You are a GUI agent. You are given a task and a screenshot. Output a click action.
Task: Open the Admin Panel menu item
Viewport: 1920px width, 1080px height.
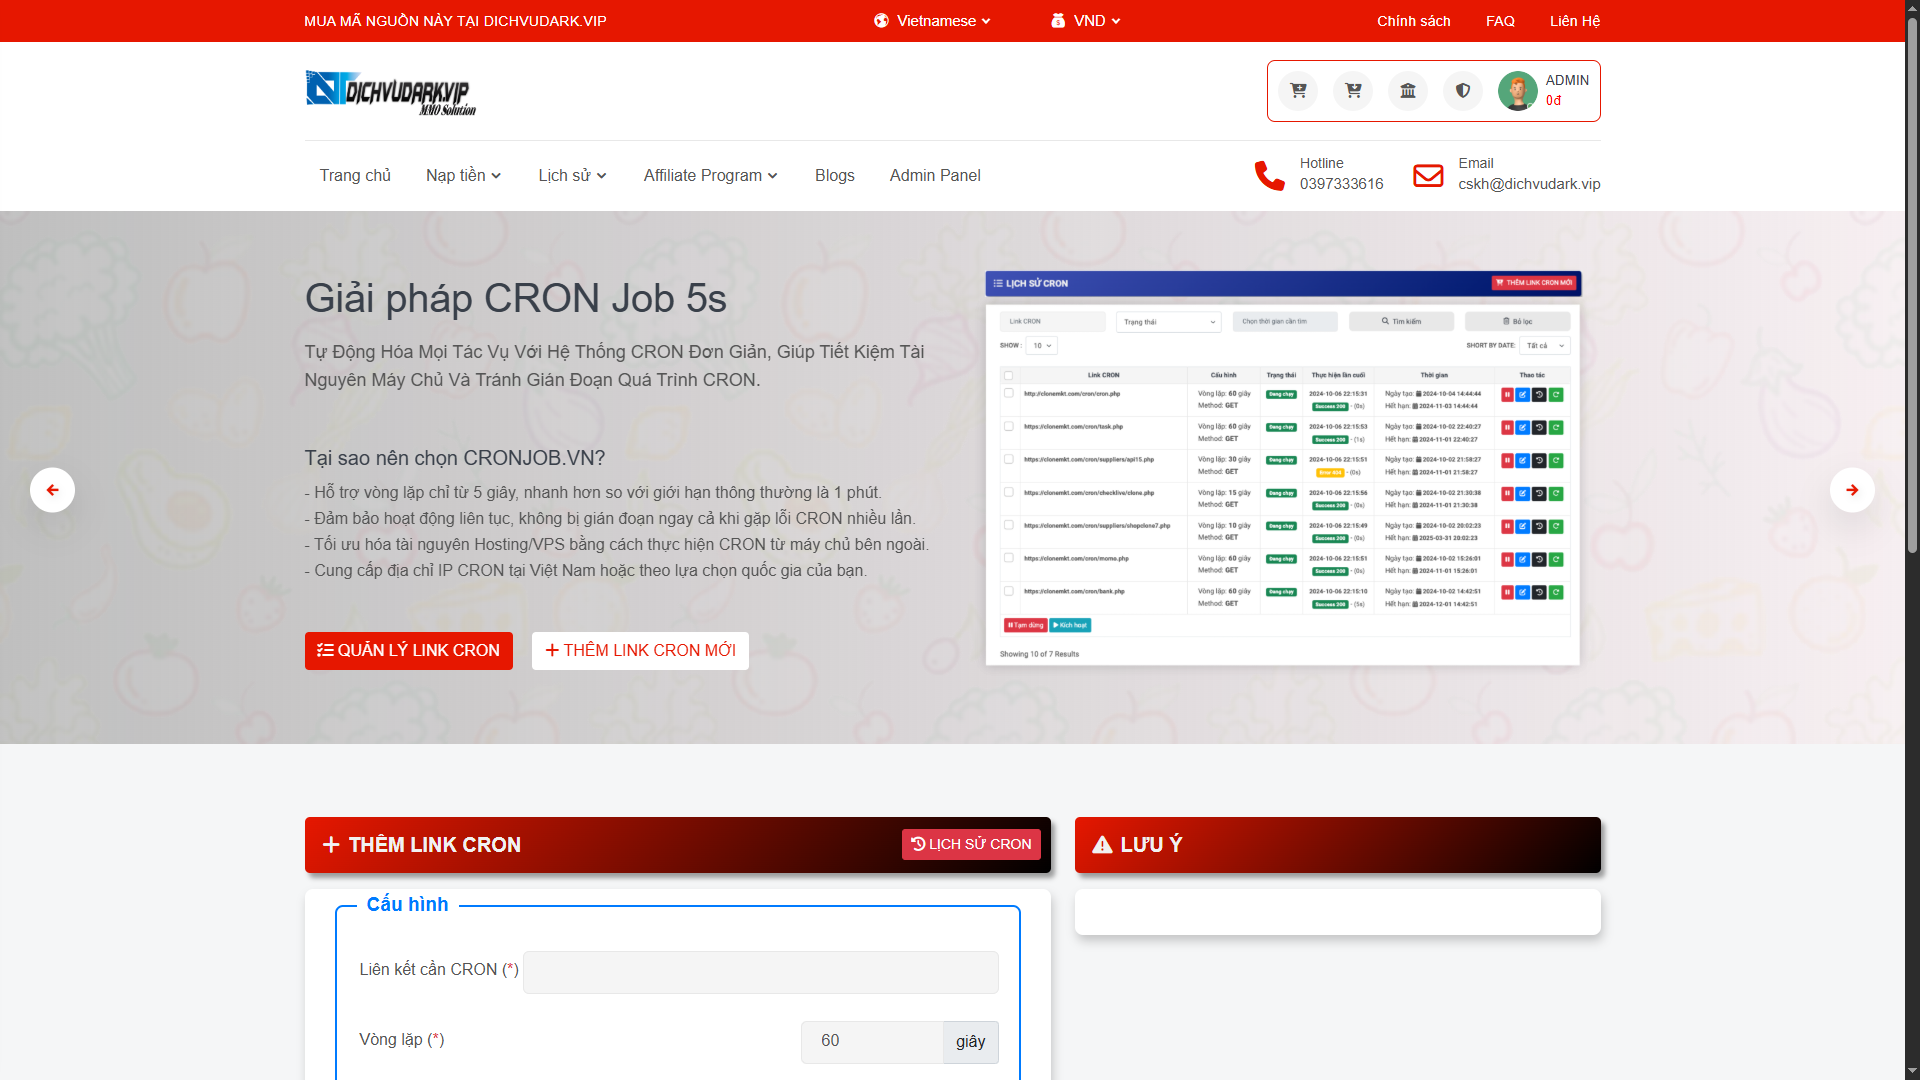(x=934, y=176)
